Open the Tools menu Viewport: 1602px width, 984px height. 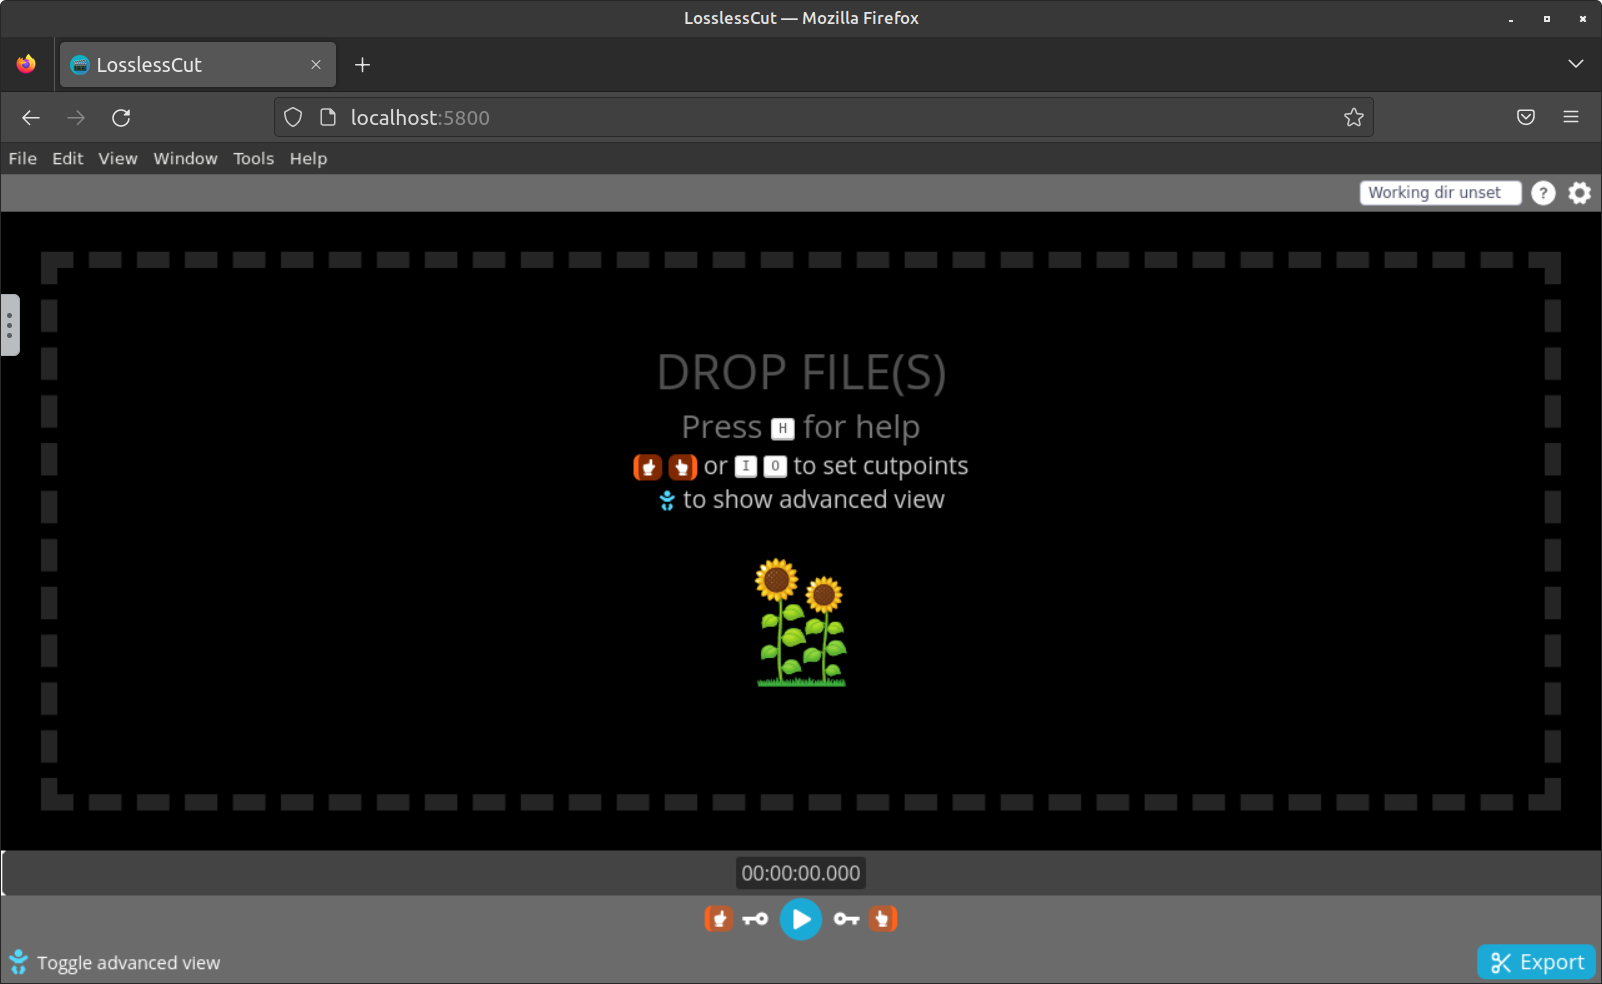253,158
